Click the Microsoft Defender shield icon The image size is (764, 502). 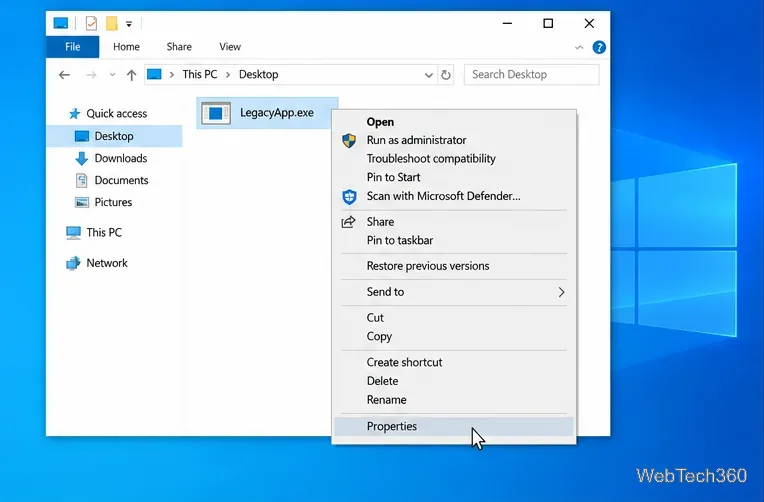pyautogui.click(x=349, y=196)
